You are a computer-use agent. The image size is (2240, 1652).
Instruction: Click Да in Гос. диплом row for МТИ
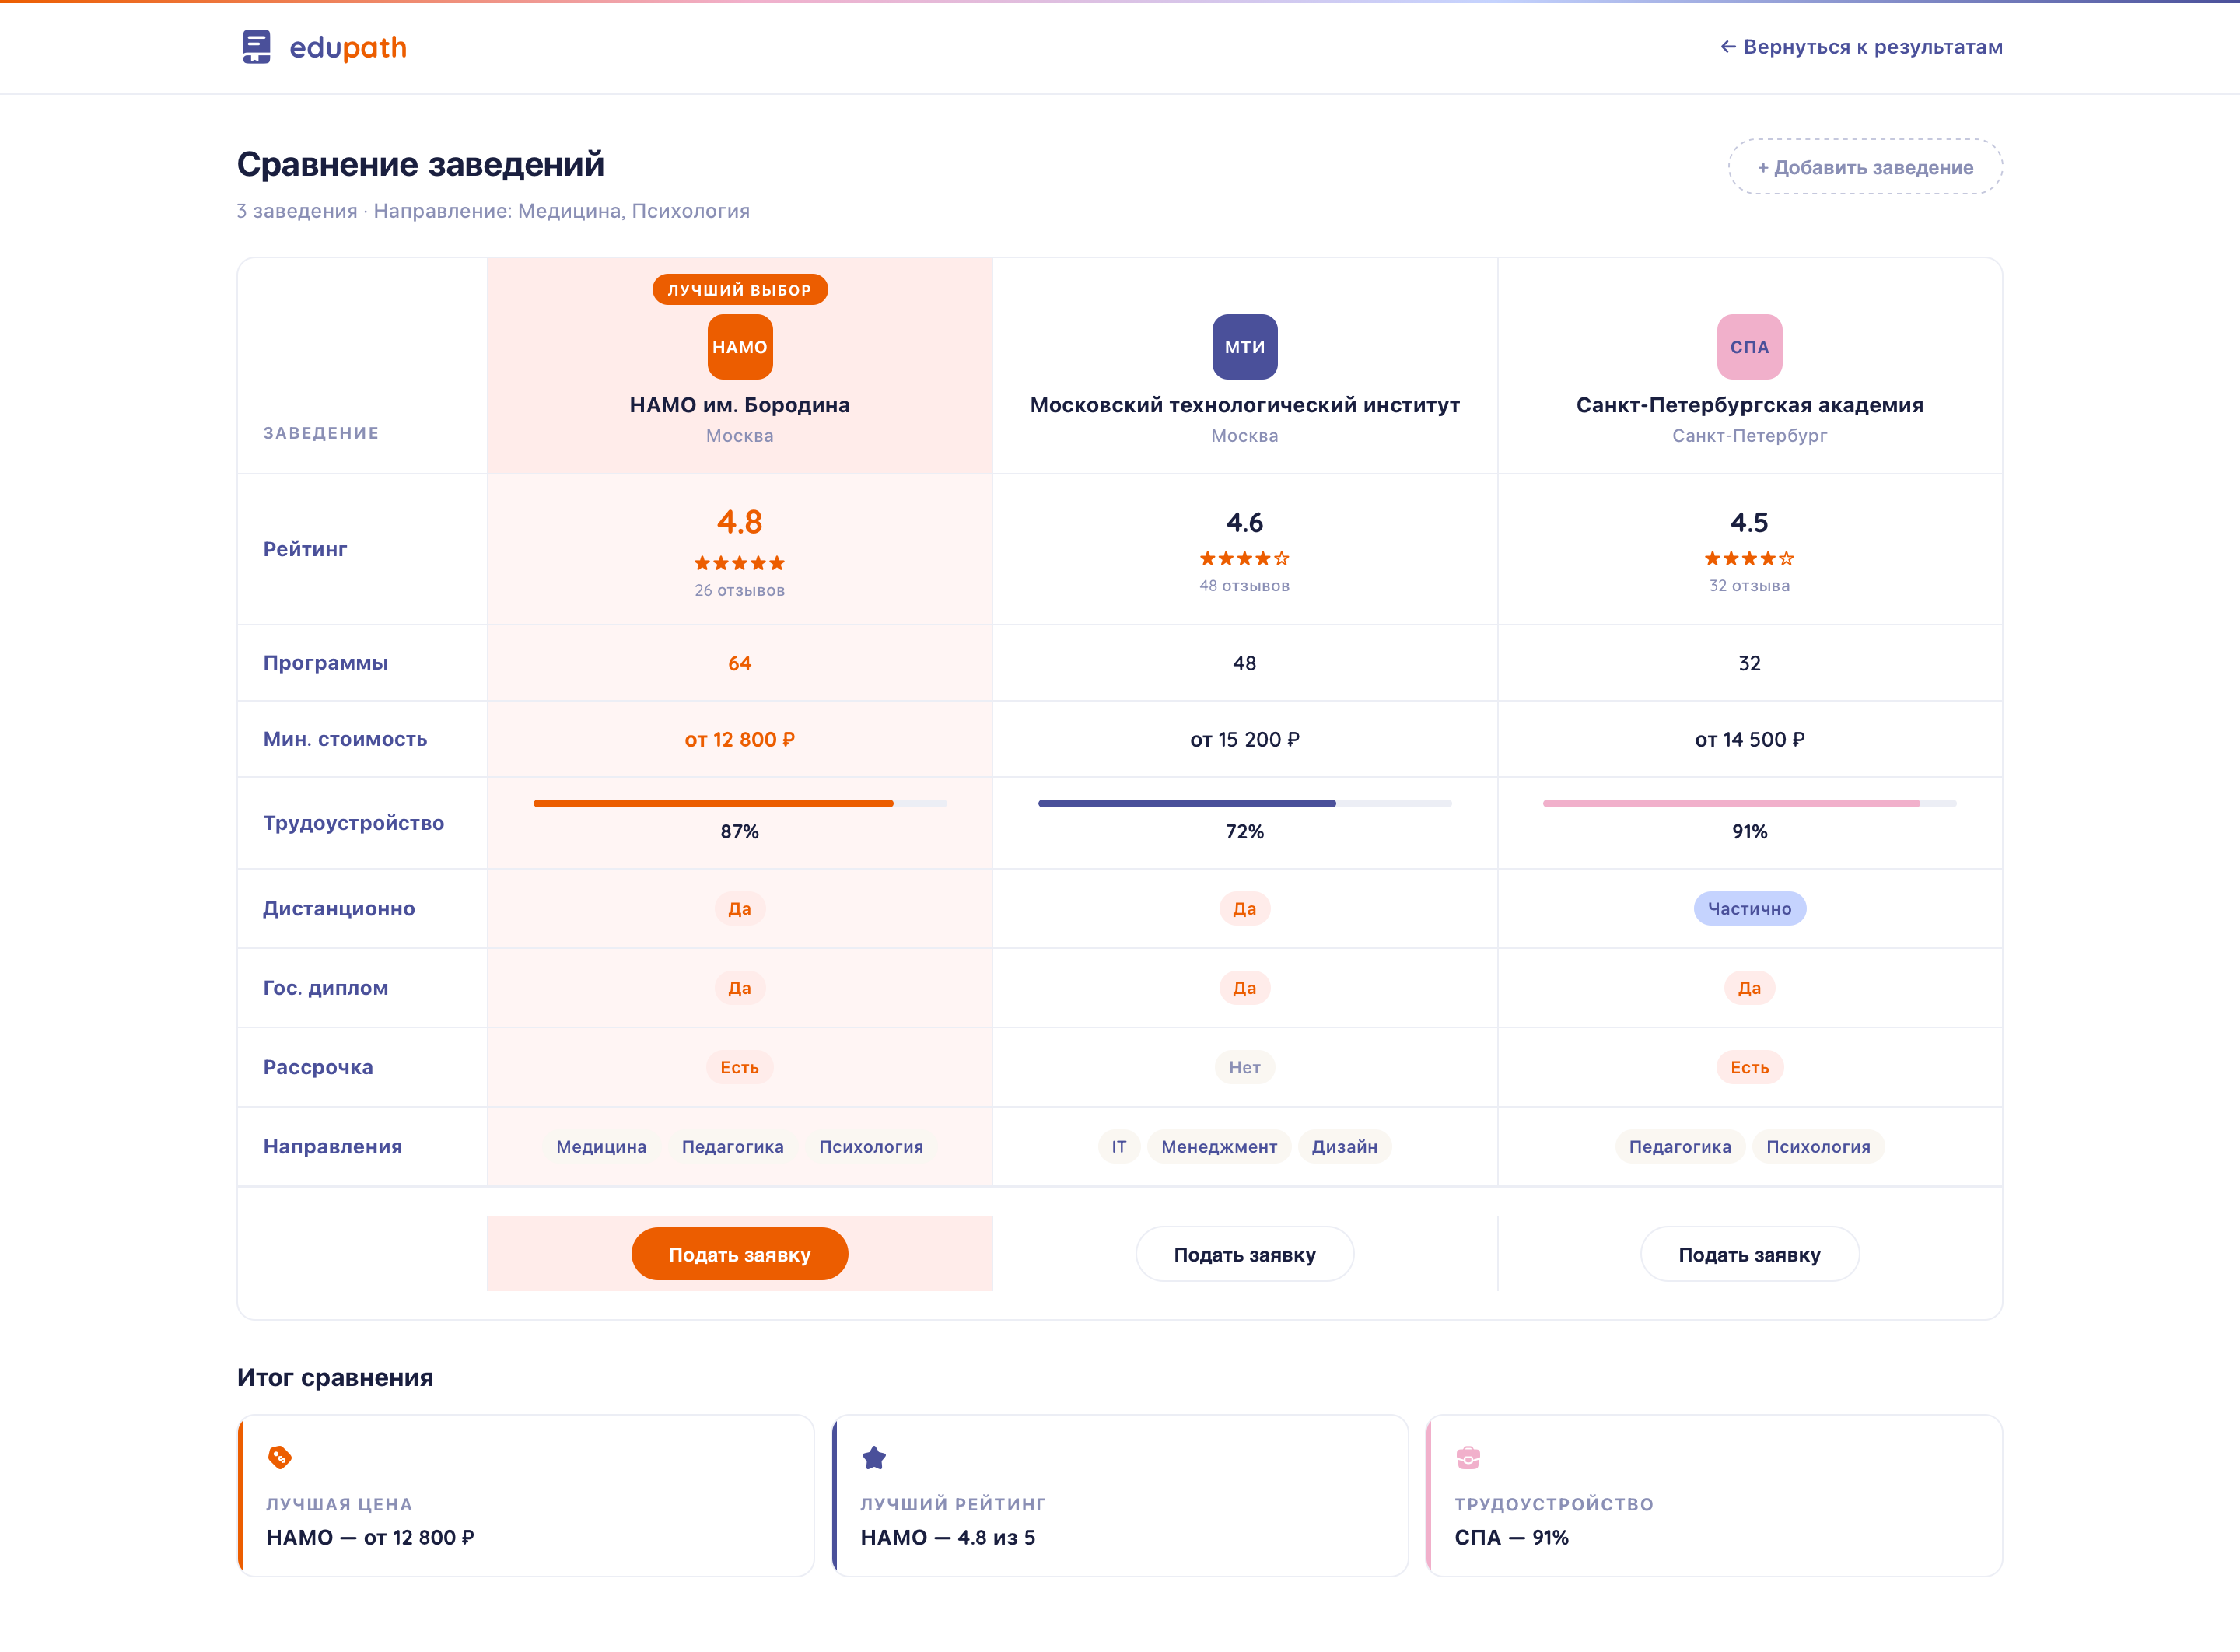[1245, 988]
